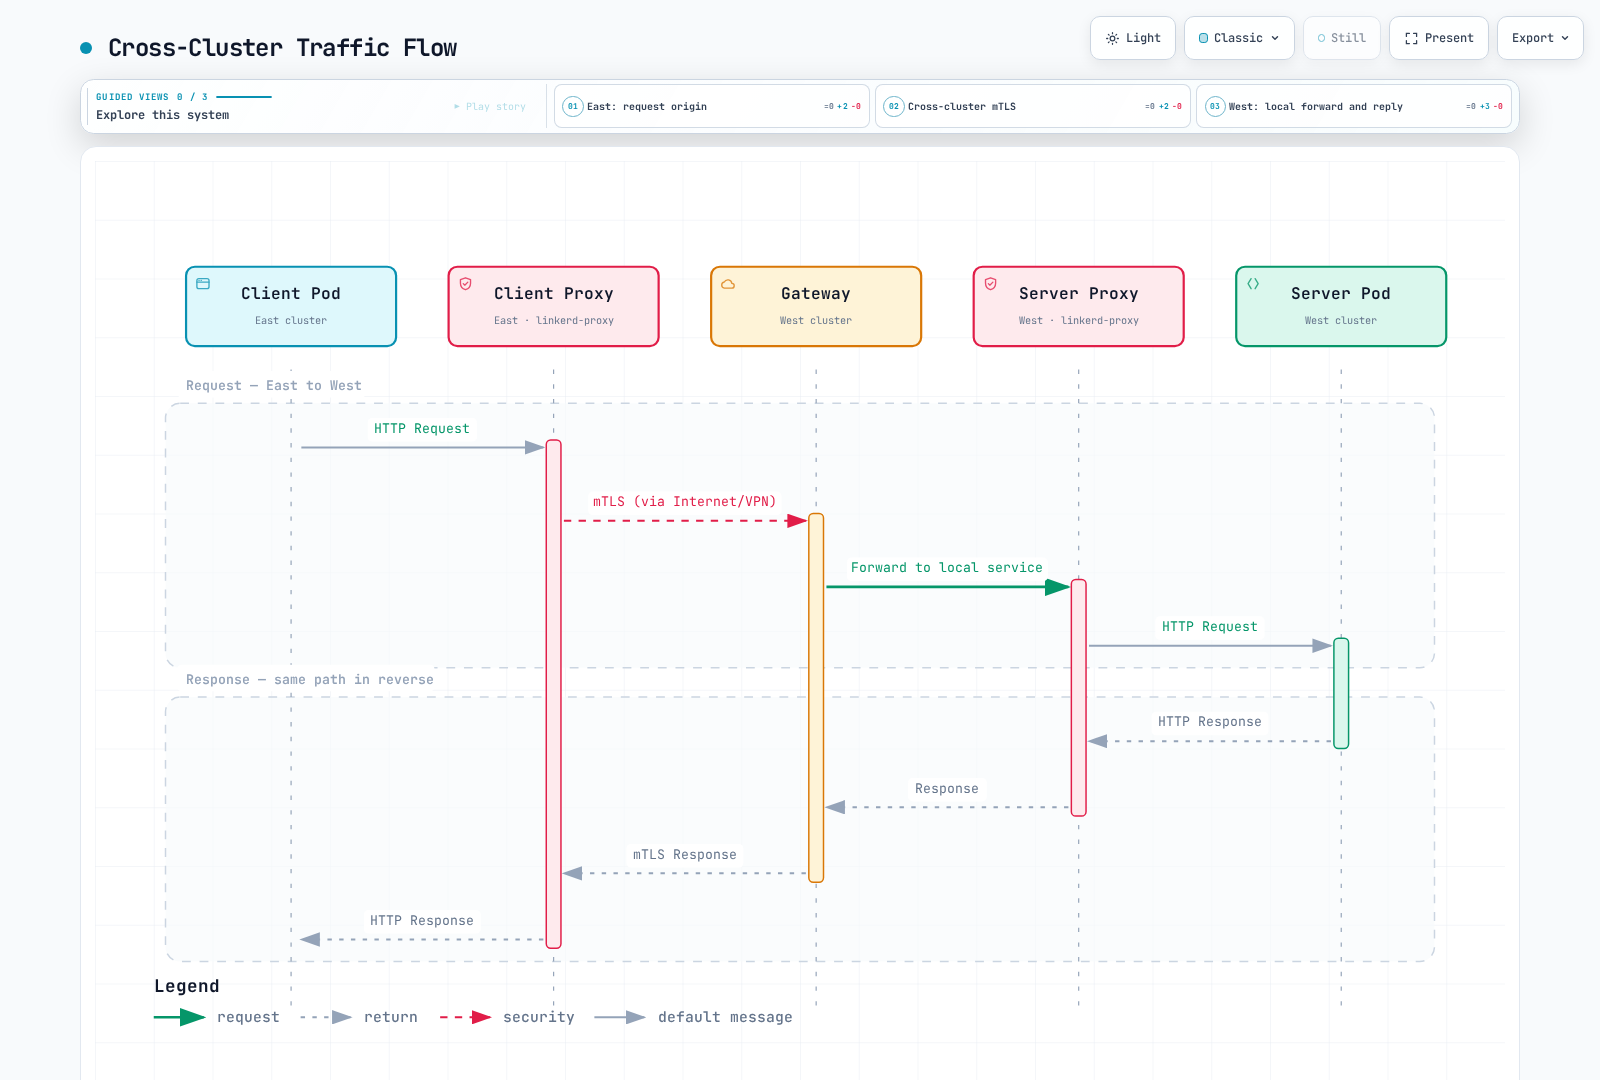This screenshot has width=1600, height=1080.
Task: Click the 01 step number badge
Action: click(573, 106)
